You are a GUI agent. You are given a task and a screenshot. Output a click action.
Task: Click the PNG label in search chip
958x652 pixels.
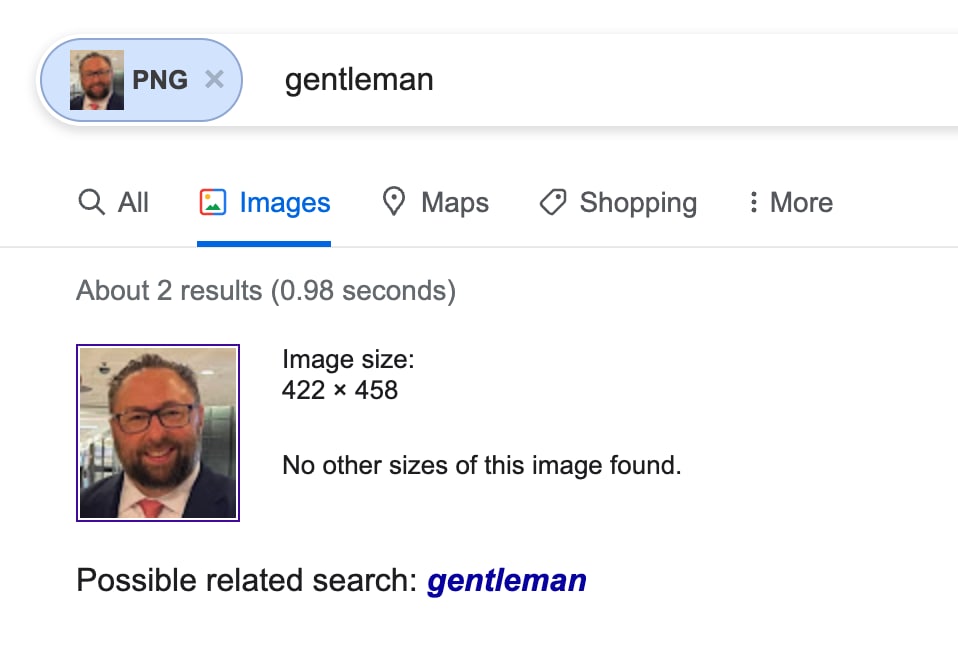[x=159, y=80]
